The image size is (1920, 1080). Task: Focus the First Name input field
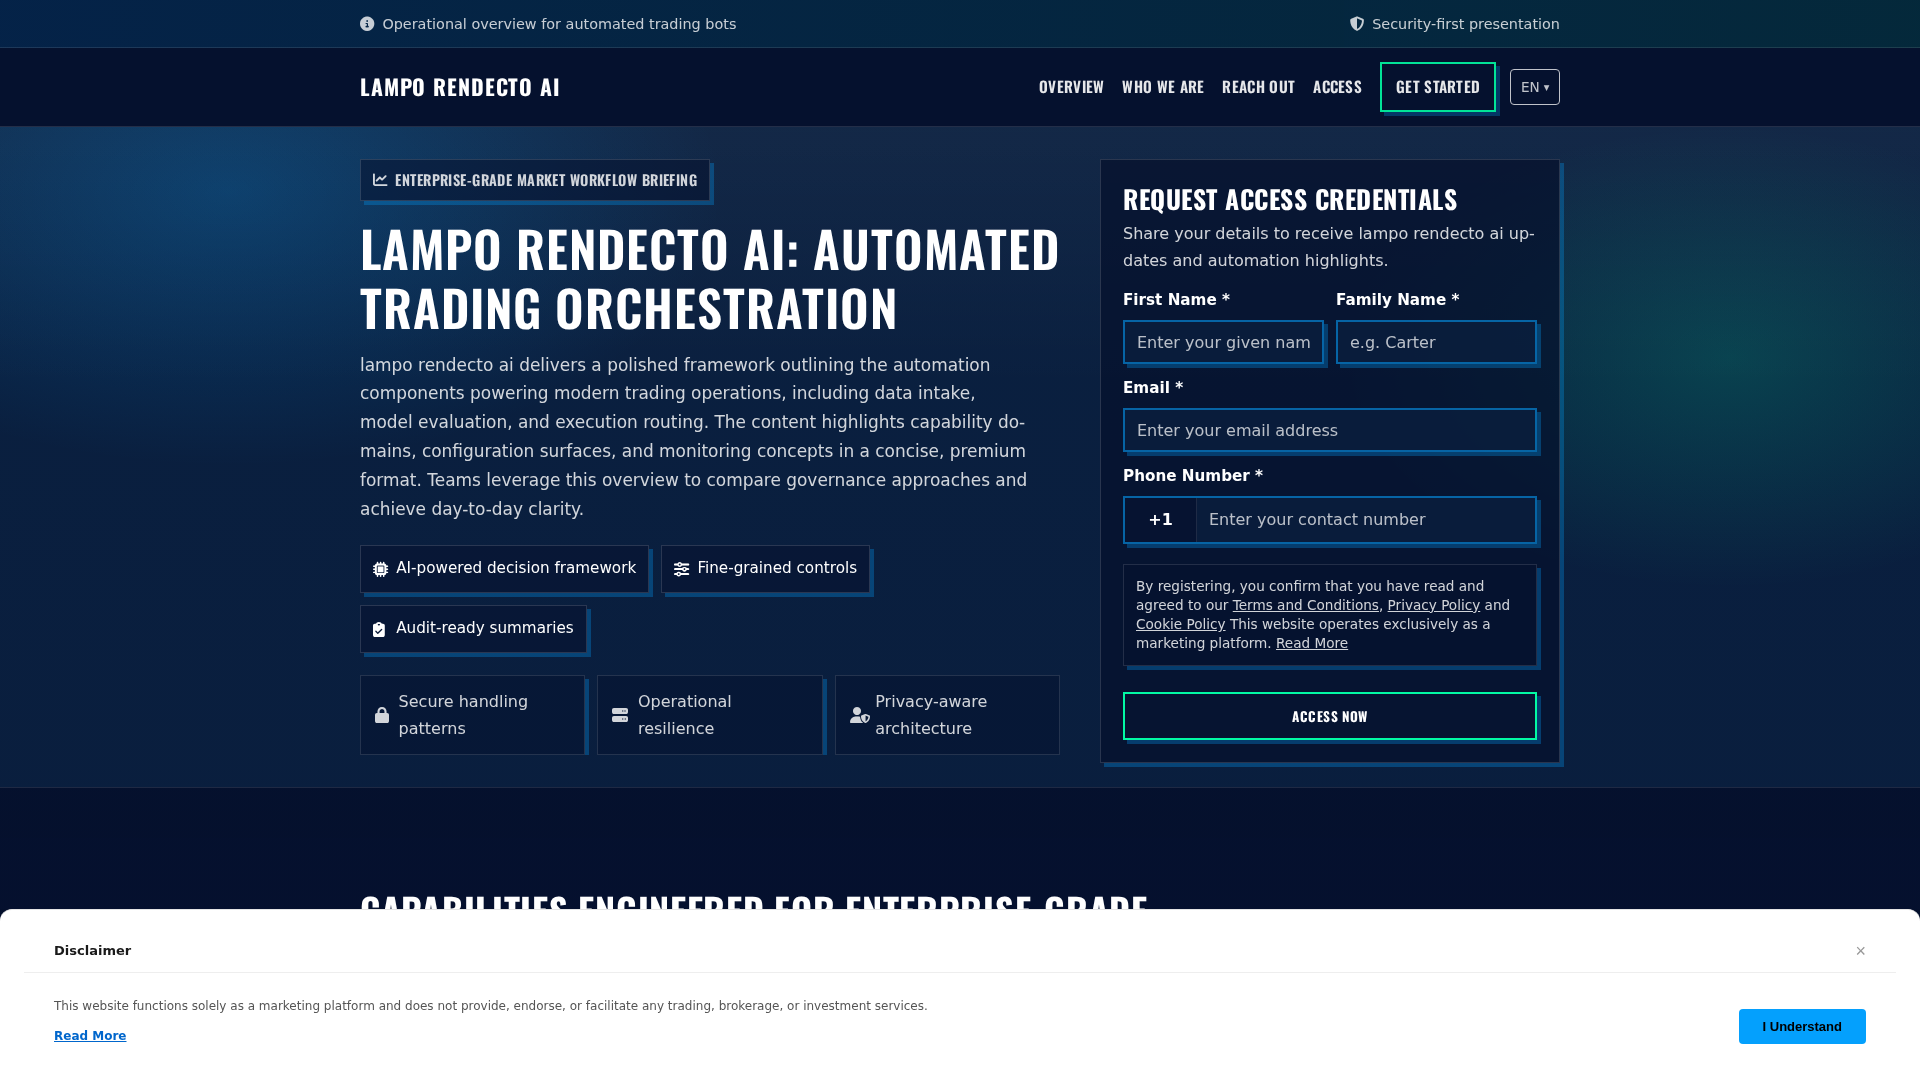click(1223, 343)
